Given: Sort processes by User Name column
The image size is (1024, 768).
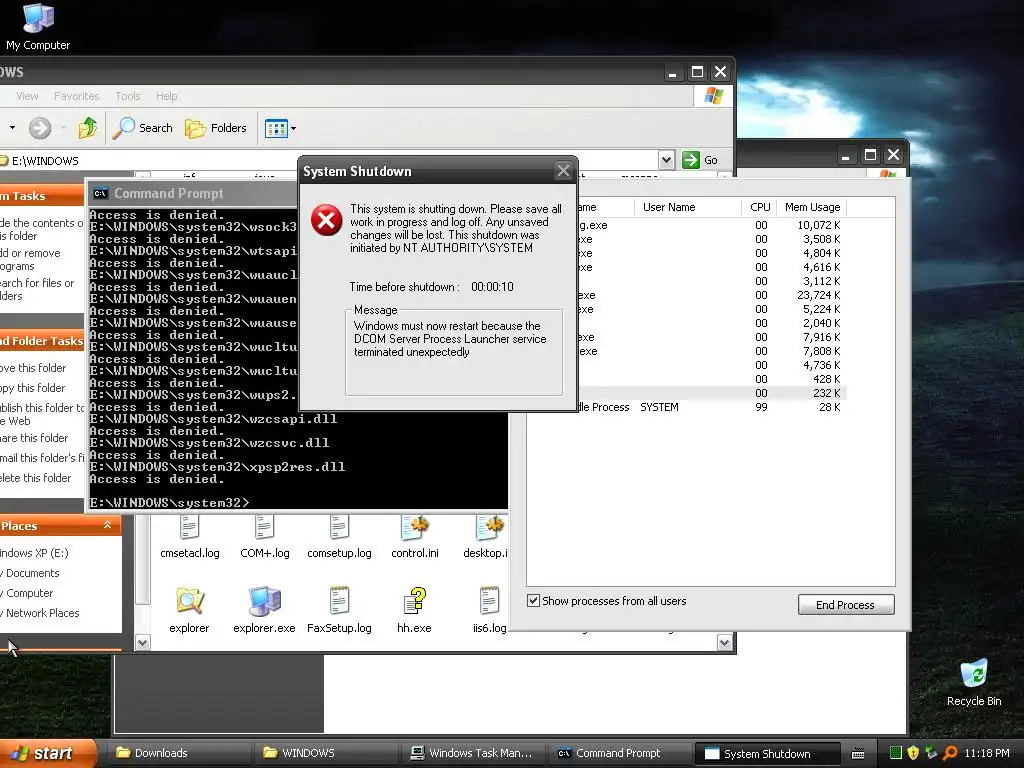Looking at the screenshot, I should pos(688,208).
